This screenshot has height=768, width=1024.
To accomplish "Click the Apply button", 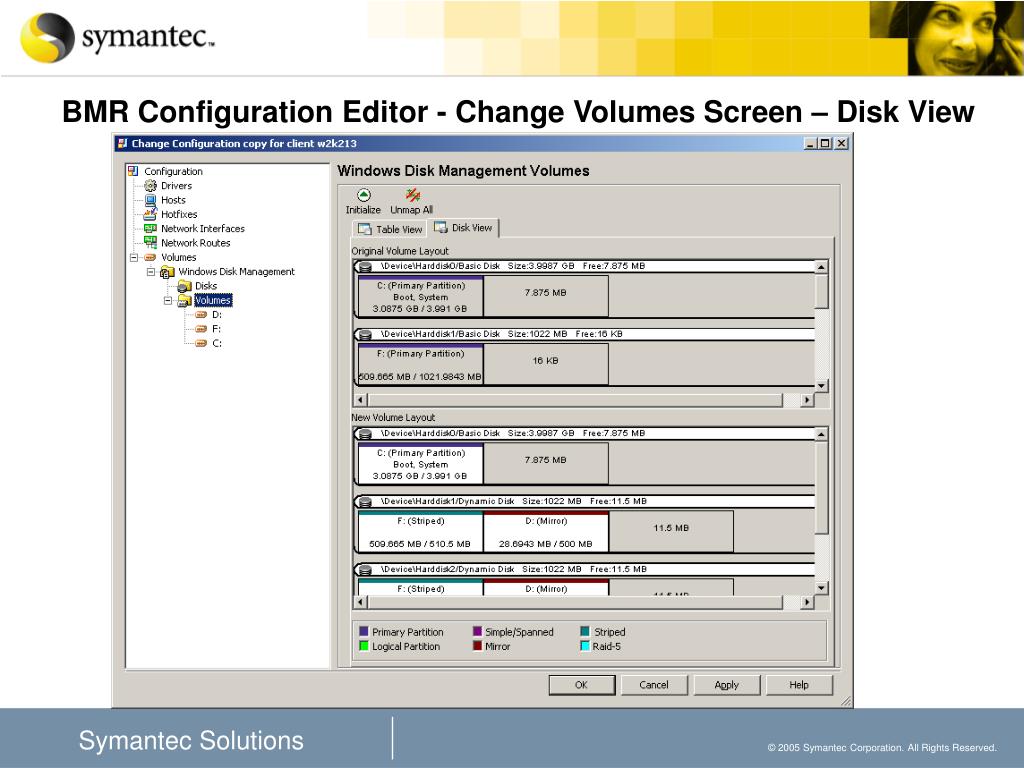I will click(726, 684).
